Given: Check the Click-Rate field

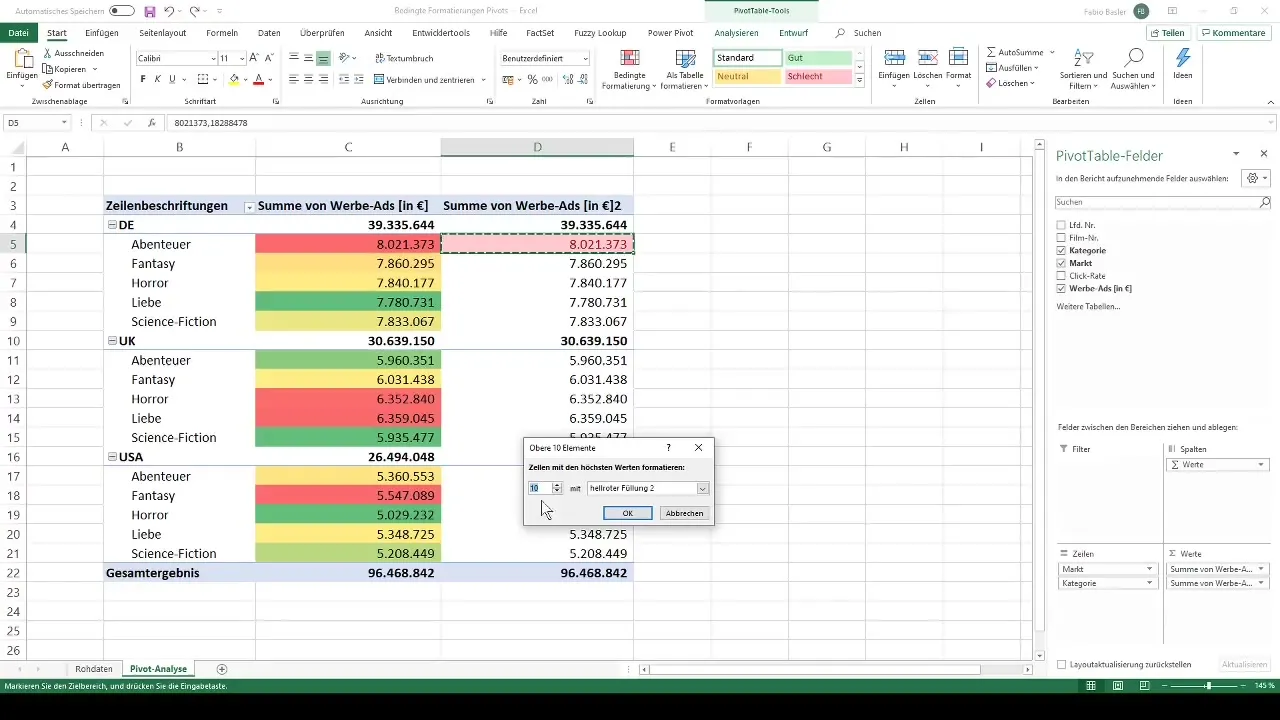Looking at the screenshot, I should [x=1061, y=275].
